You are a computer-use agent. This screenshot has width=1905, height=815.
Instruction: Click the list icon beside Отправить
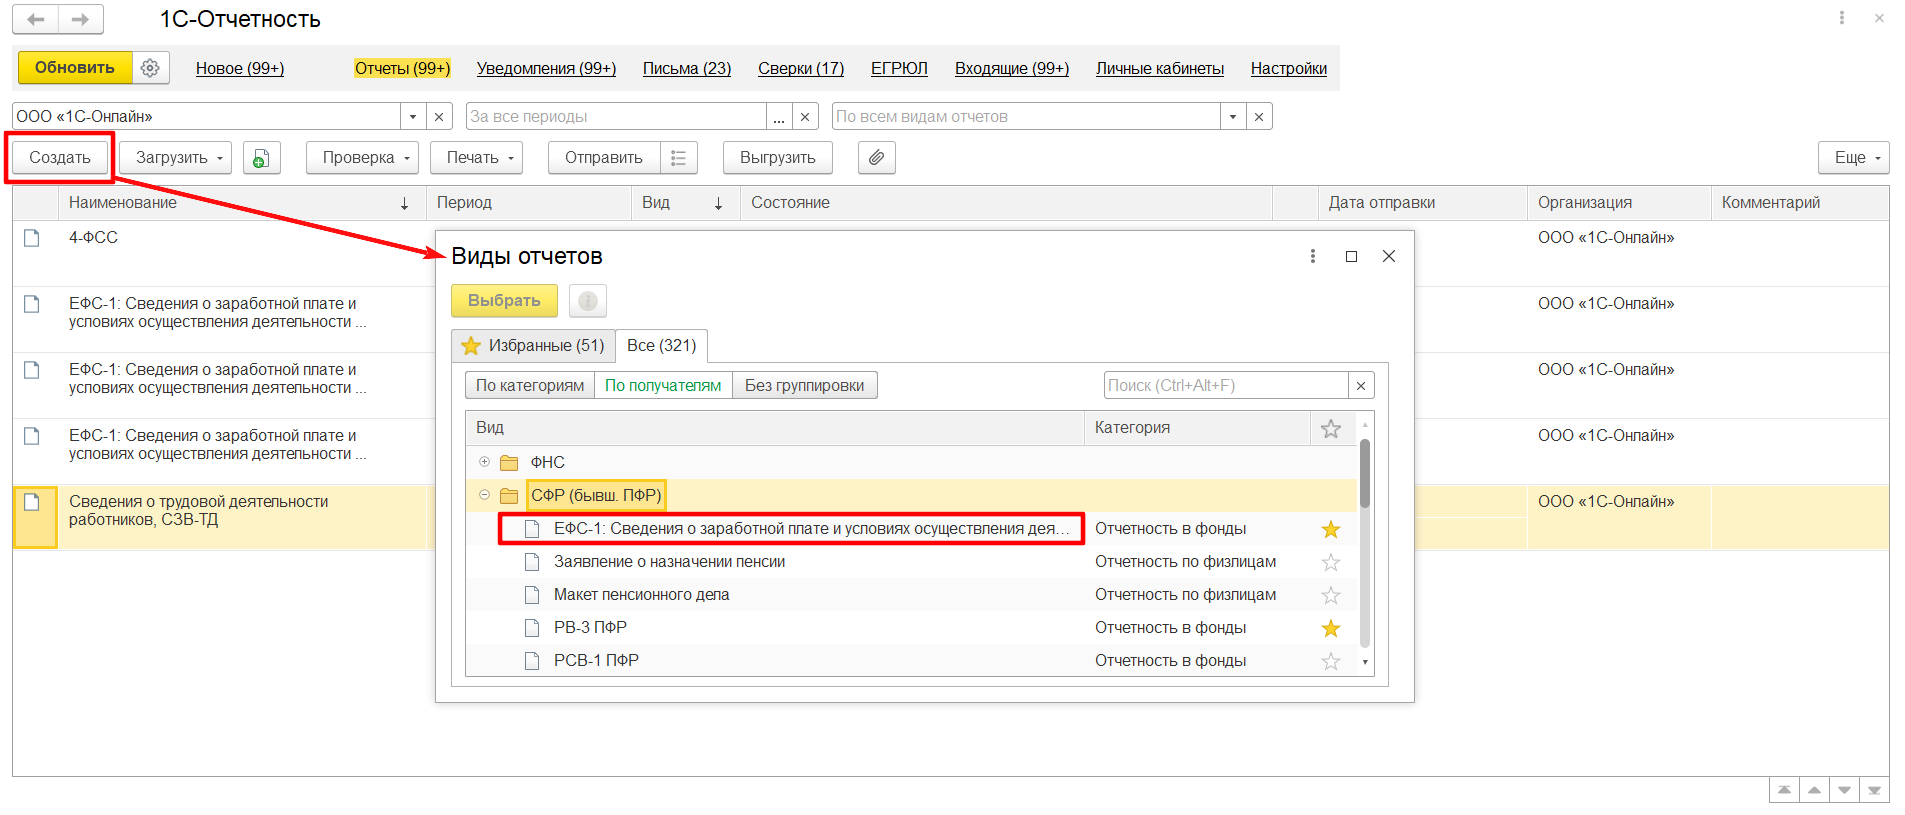[679, 158]
